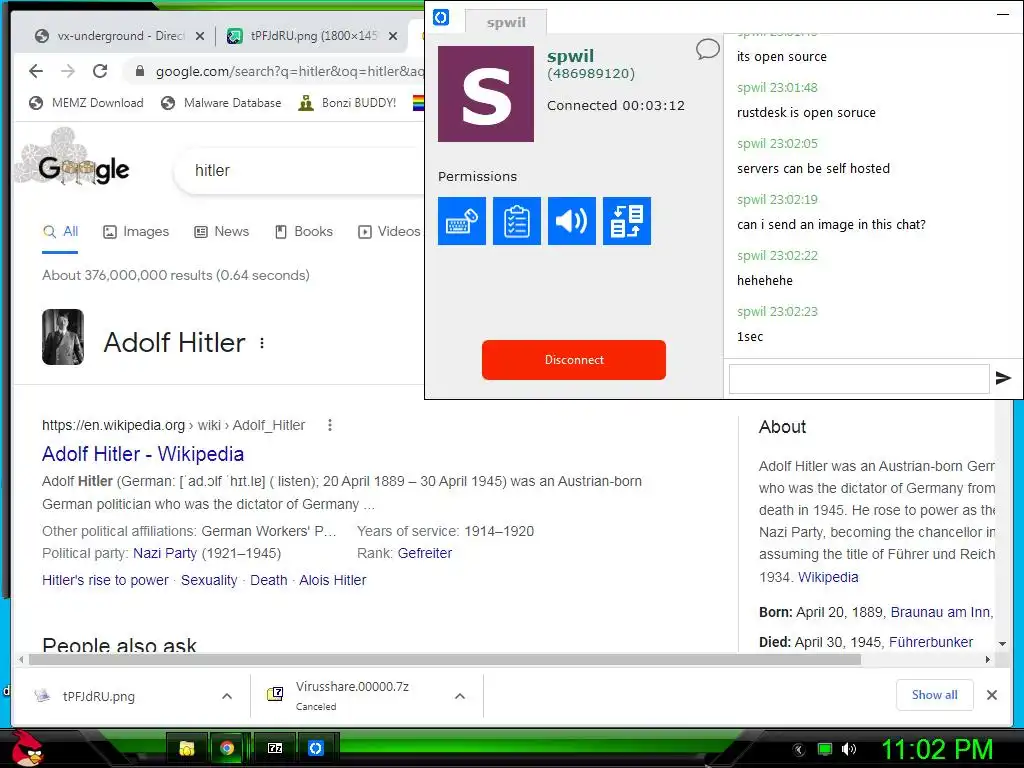Click the RustDesk taskbar icon
This screenshot has width=1024, height=768.
315,748
